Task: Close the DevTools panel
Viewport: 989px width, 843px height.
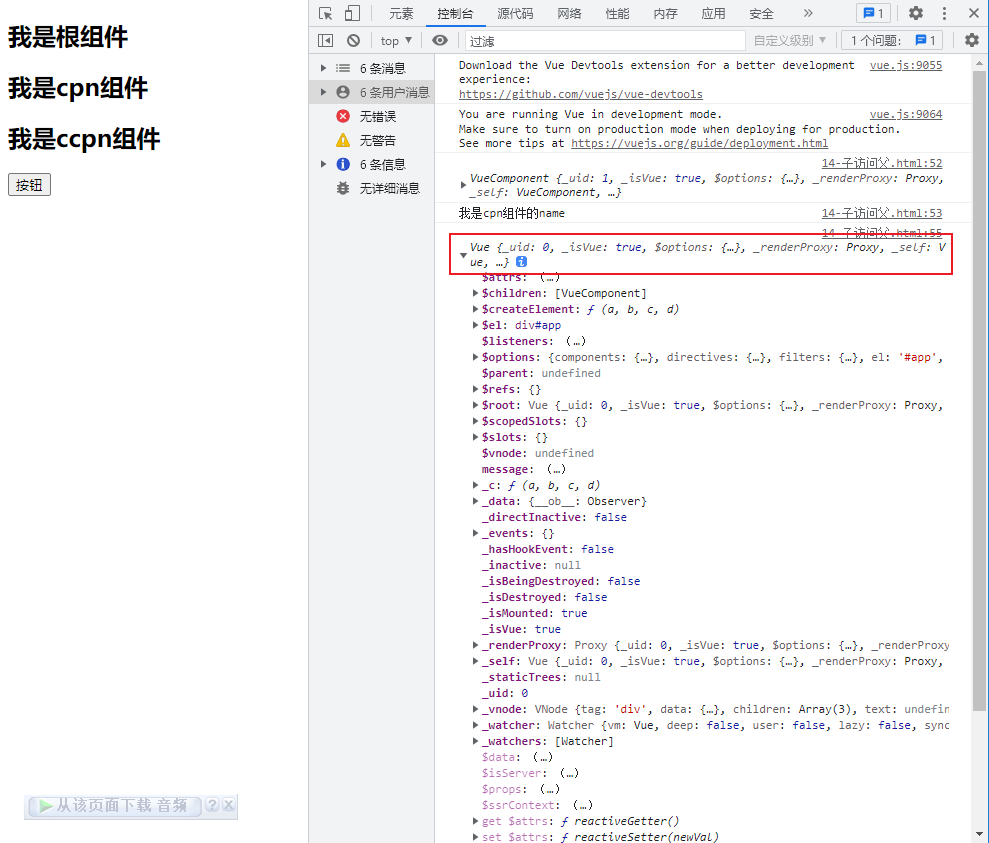Action: coord(973,13)
